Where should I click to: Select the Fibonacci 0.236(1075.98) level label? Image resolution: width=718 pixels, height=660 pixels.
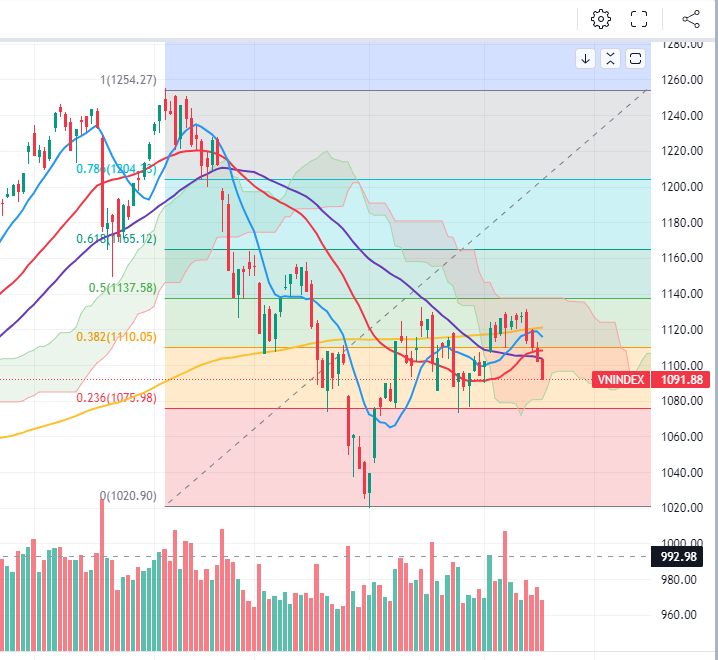pyautogui.click(x=117, y=397)
